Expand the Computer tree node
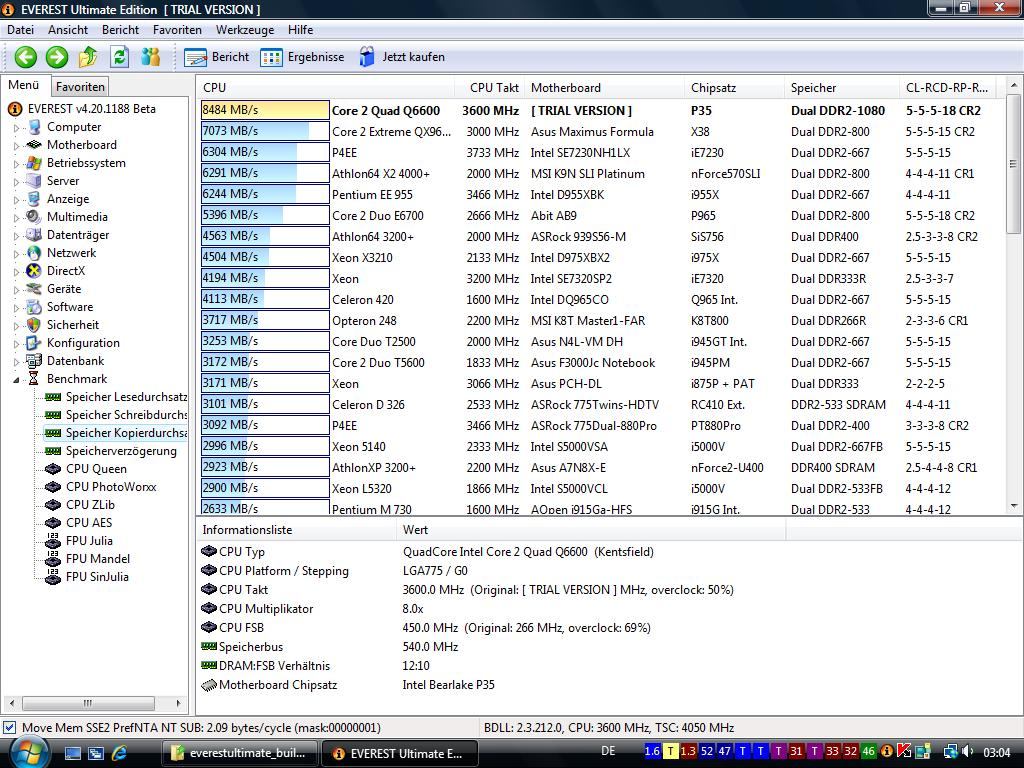1024x768 pixels. (16, 128)
